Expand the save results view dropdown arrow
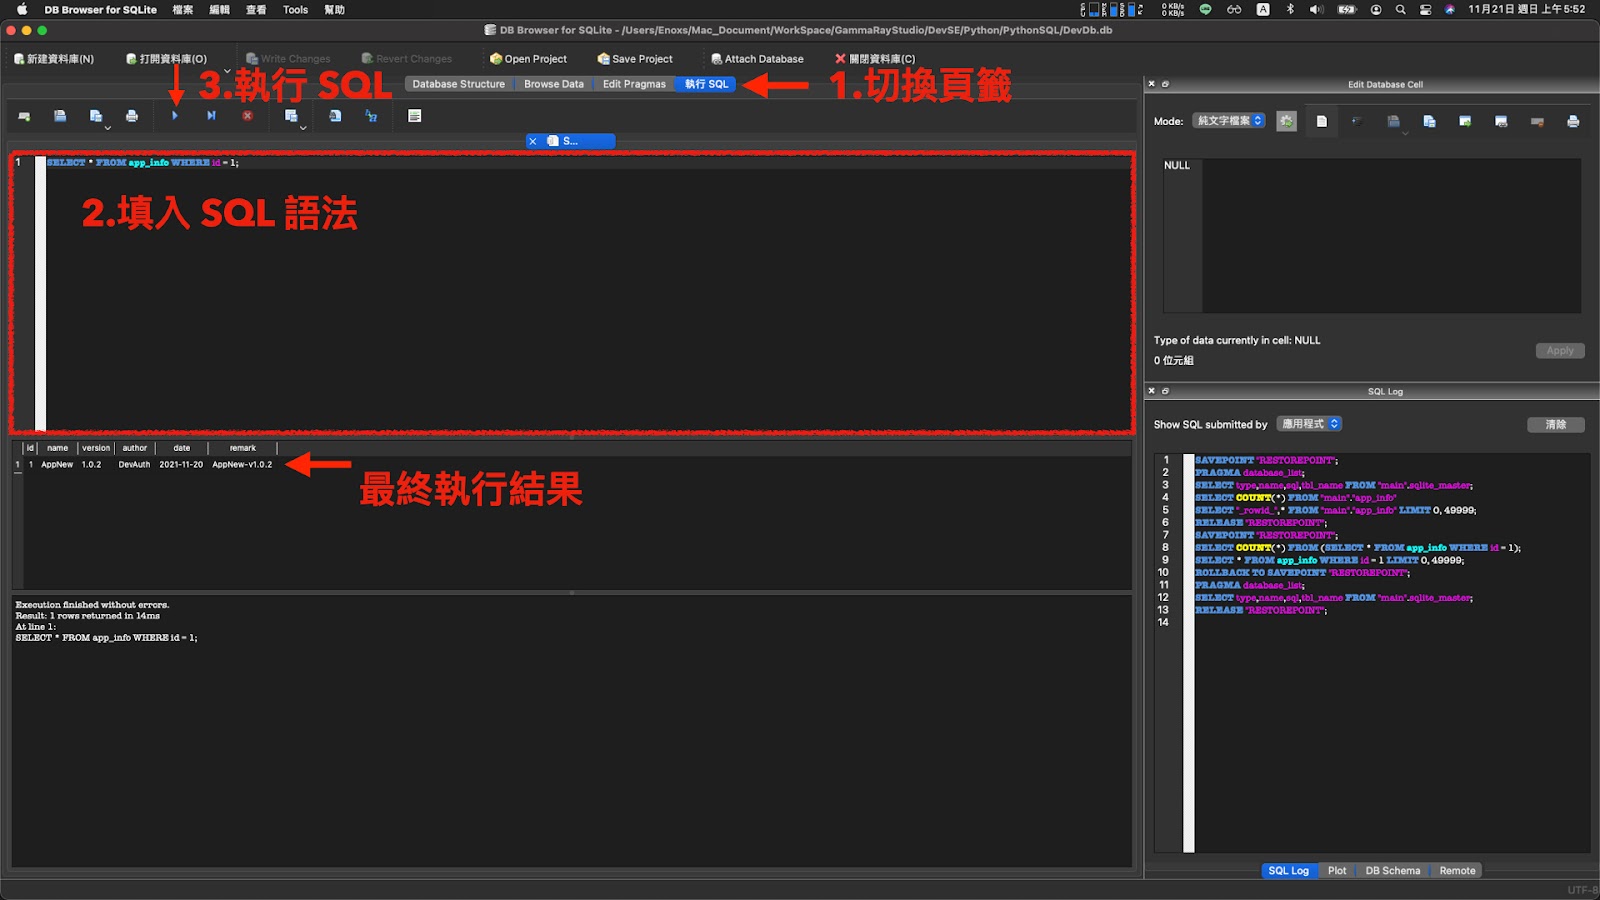 tap(302, 128)
